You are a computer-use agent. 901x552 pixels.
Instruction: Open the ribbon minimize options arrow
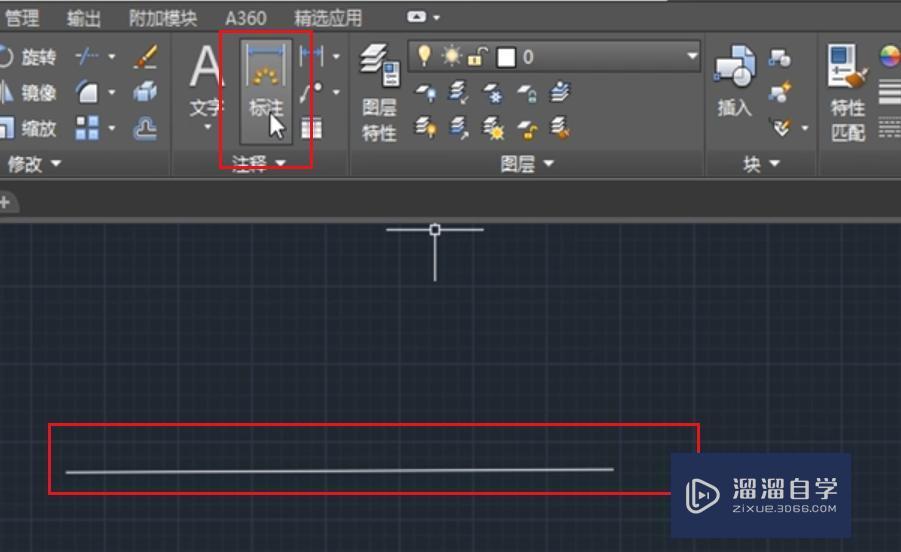coord(437,18)
